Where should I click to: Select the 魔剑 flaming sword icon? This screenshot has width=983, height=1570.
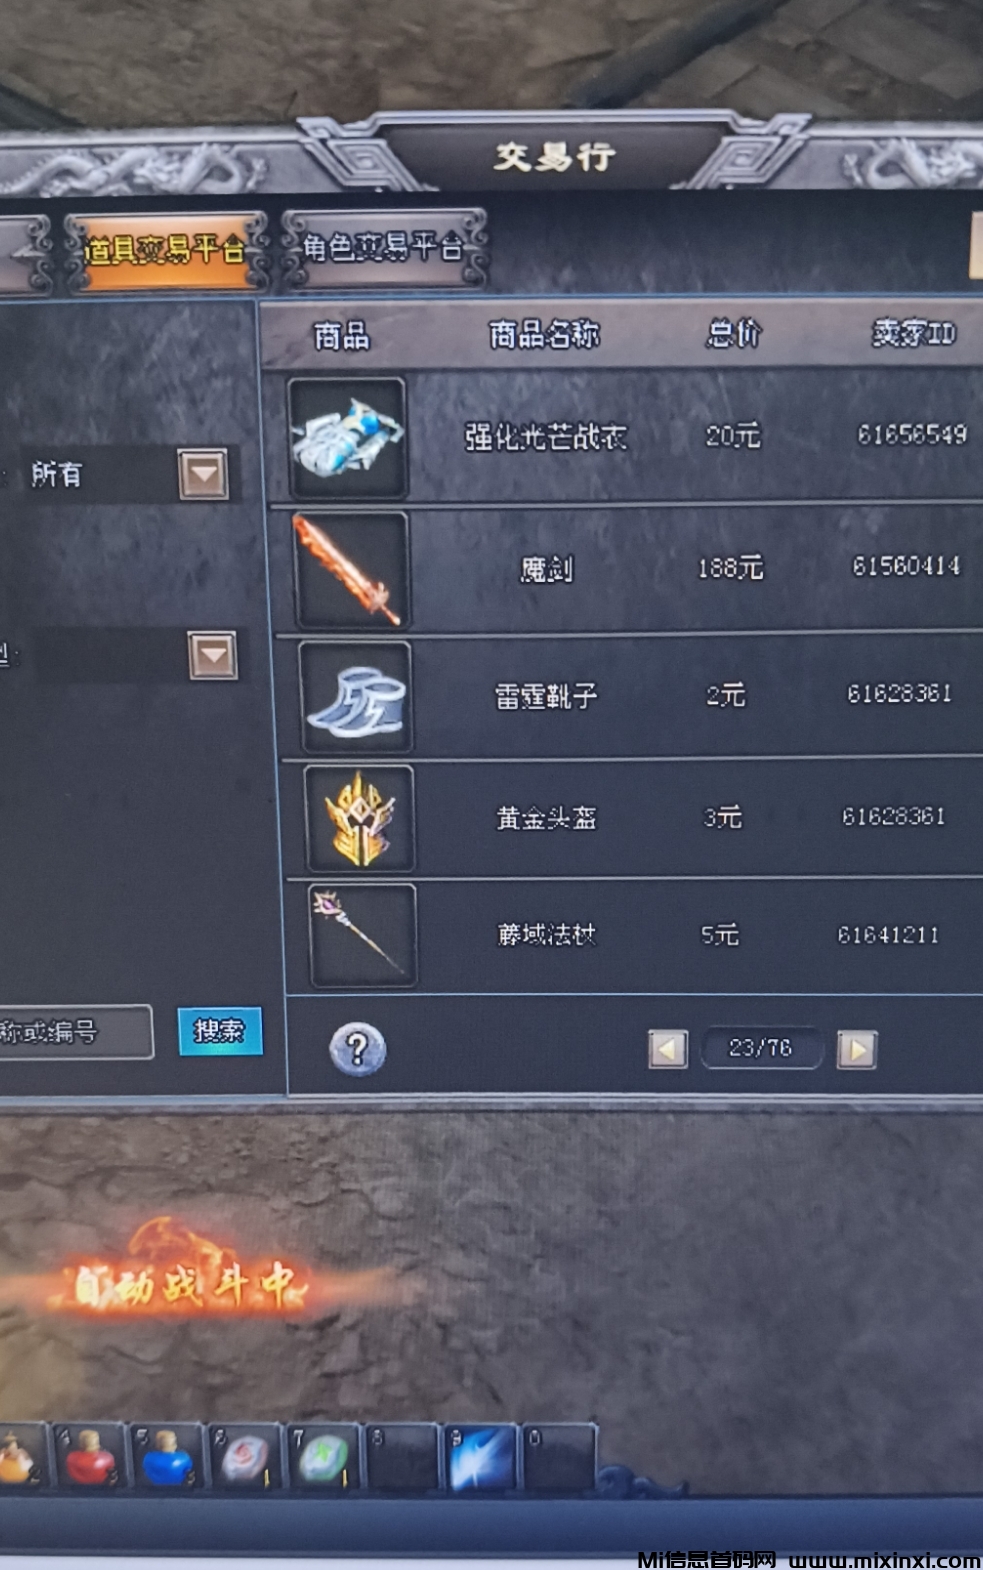pos(351,570)
